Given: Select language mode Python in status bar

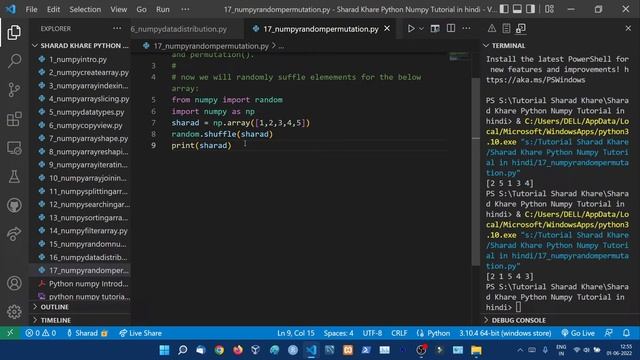Looking at the screenshot, I should 433,333.
